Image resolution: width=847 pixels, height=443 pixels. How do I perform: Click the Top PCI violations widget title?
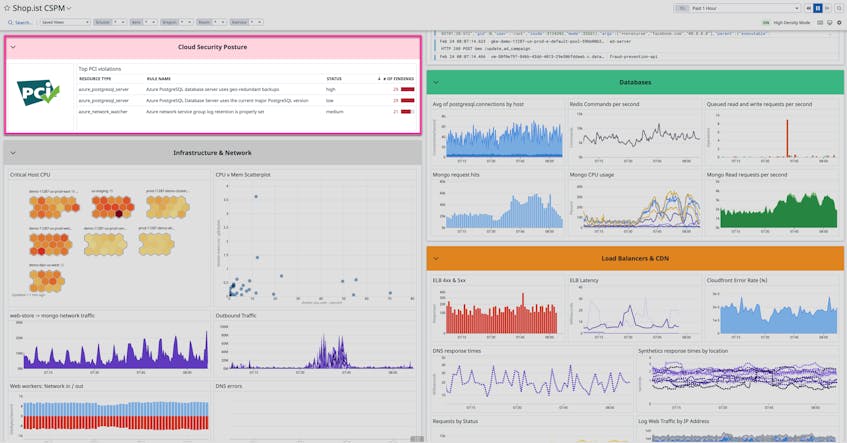100,69
